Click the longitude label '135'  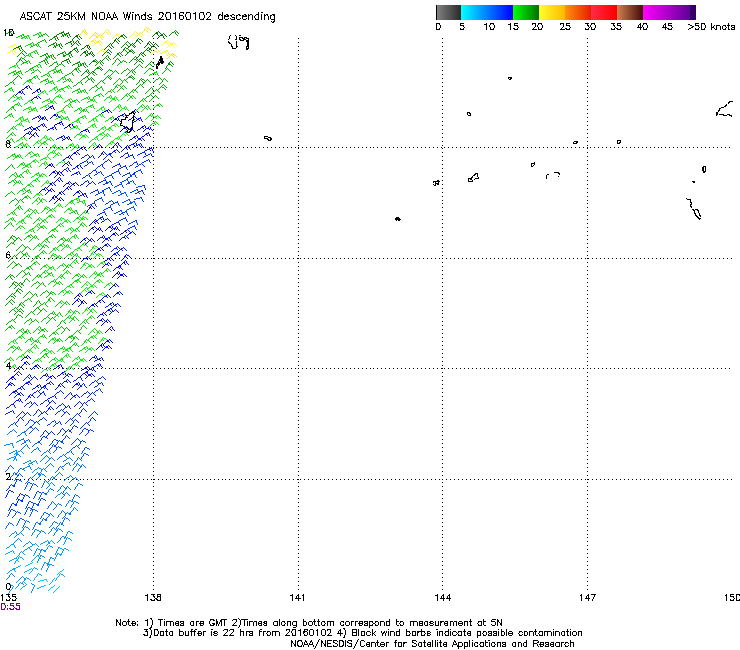8,598
